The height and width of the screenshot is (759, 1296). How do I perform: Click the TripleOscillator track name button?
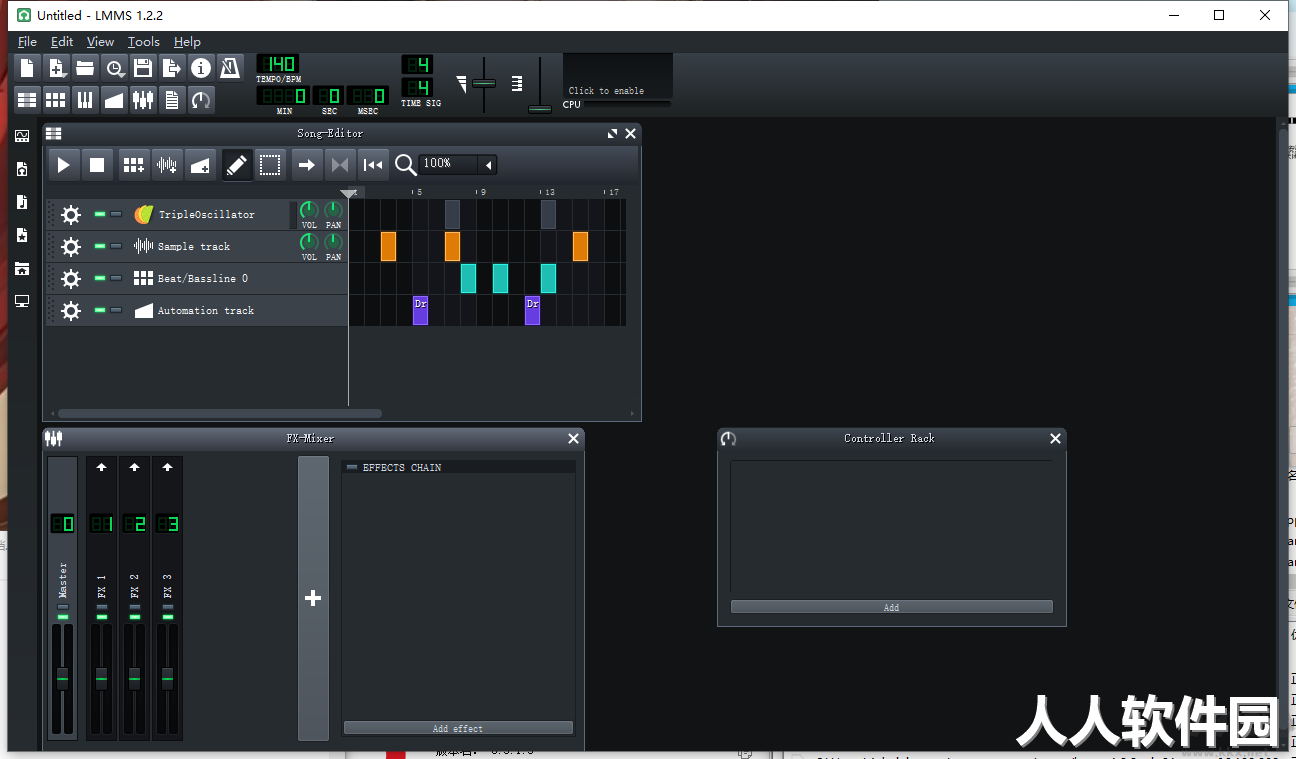pos(210,215)
